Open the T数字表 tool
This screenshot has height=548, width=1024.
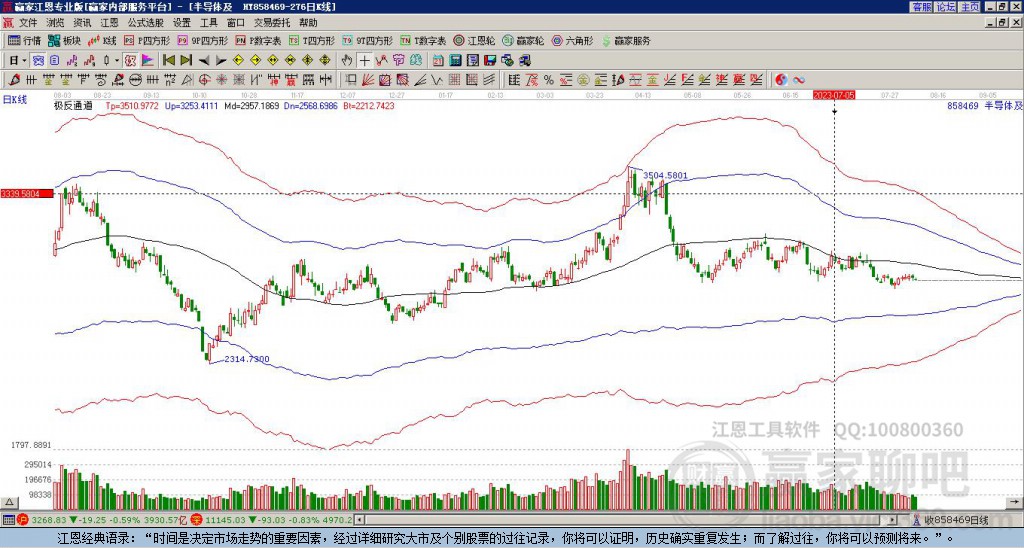423,40
